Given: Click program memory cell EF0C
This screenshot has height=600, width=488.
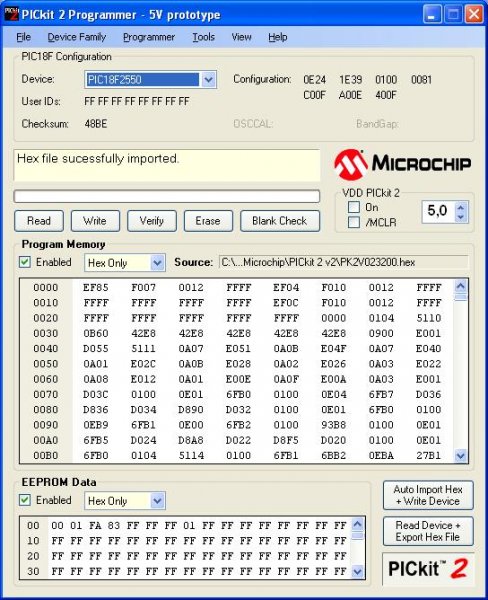Looking at the screenshot, I should [286, 303].
